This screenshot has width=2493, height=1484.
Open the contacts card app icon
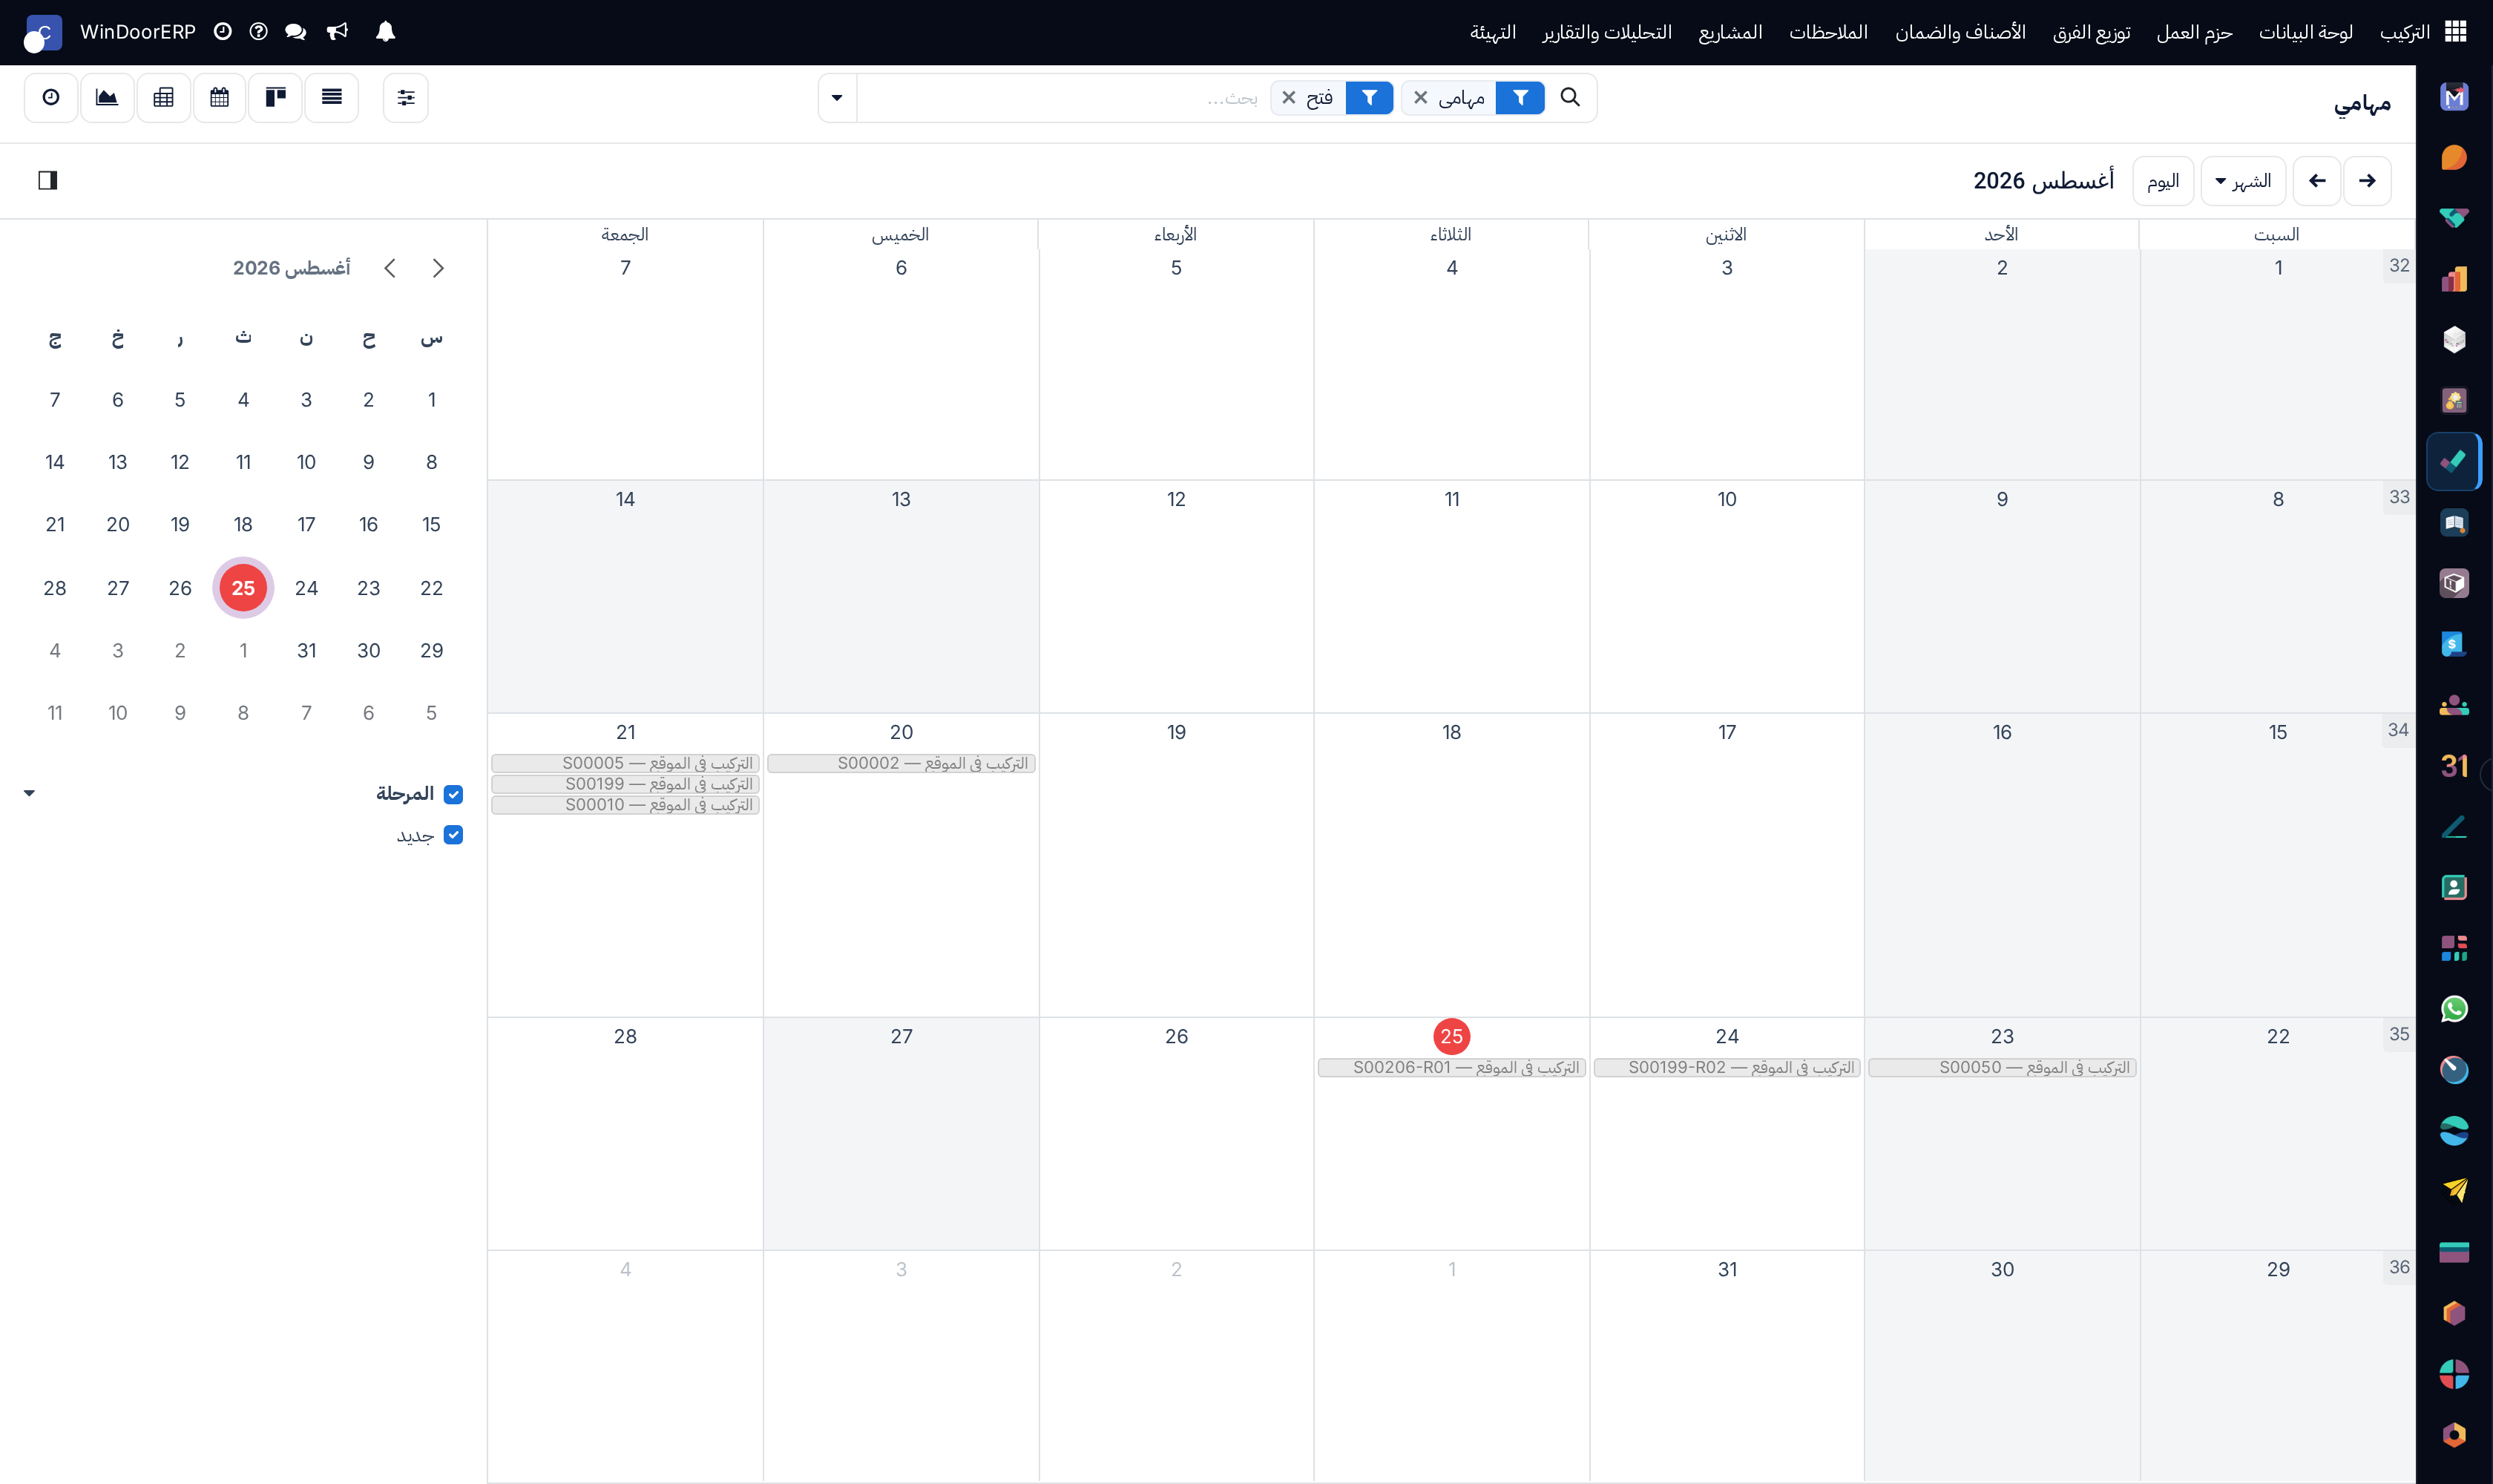2454,887
